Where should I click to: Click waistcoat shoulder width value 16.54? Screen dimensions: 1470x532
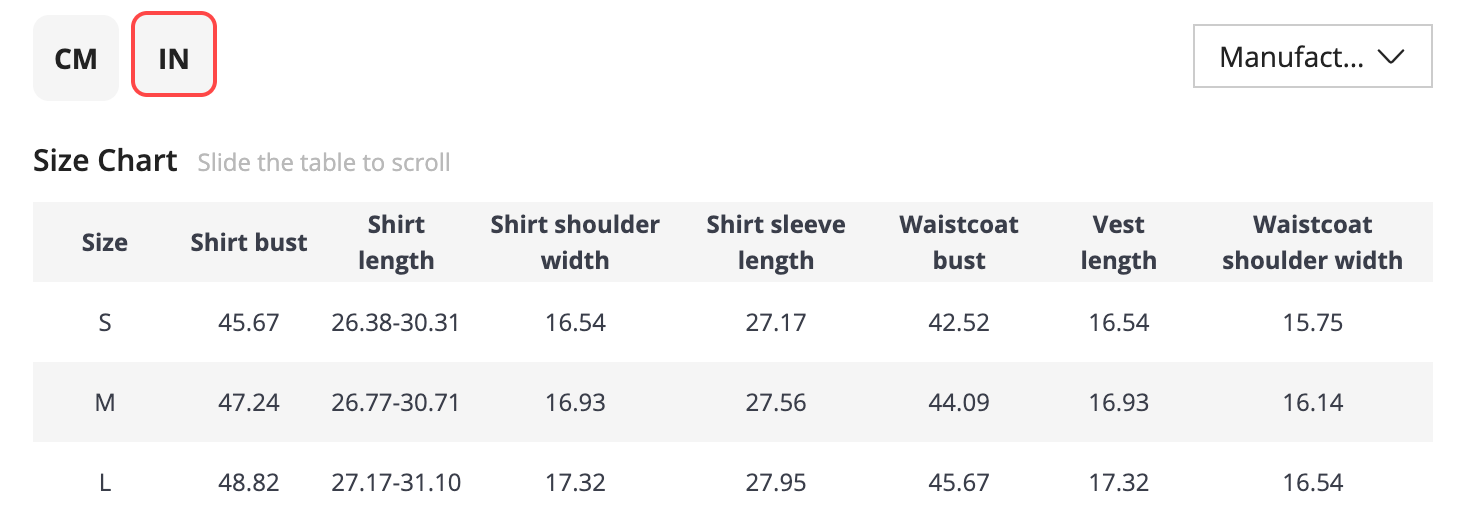(x=1312, y=483)
